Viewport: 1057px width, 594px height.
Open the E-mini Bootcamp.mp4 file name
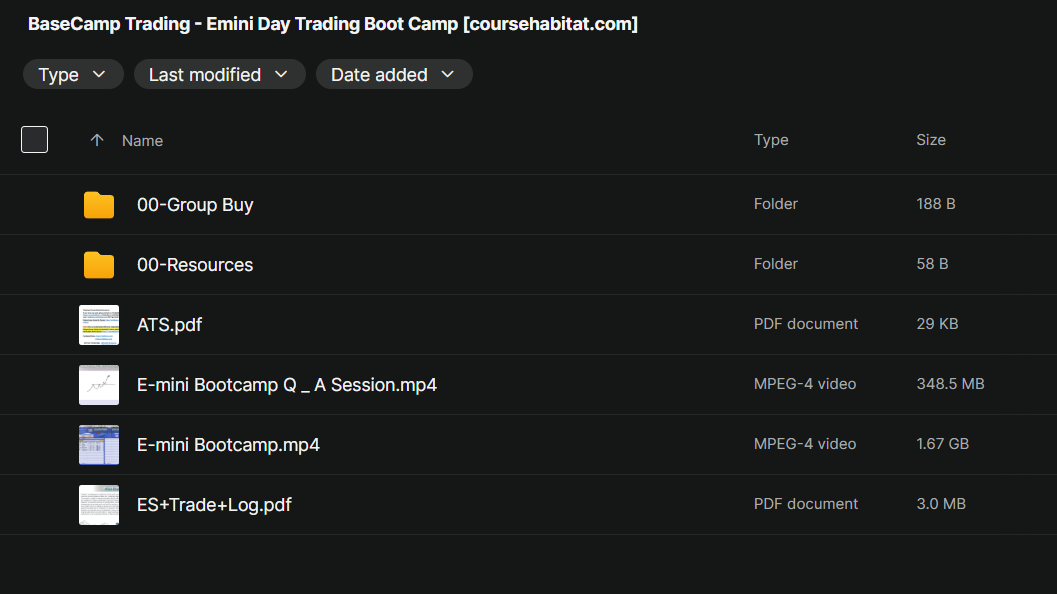(x=228, y=445)
